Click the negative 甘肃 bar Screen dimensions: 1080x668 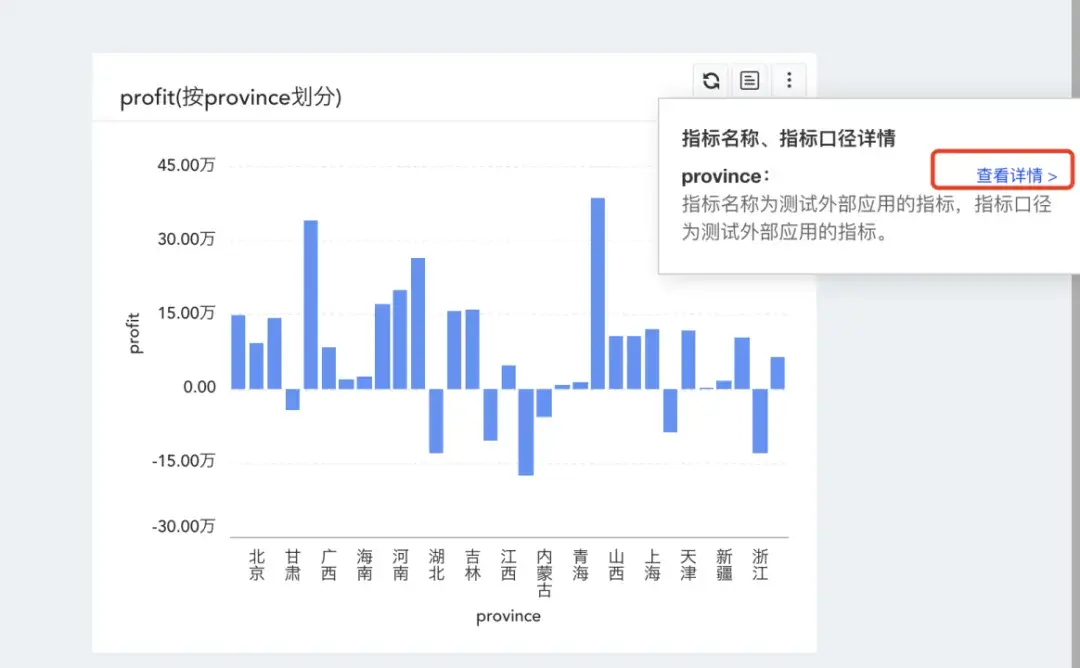(290, 398)
